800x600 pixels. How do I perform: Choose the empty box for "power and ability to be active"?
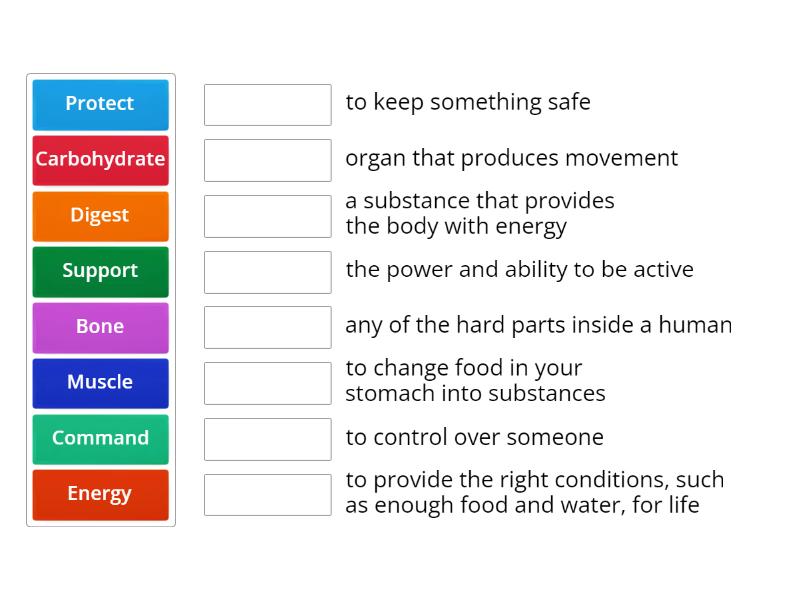(x=267, y=272)
